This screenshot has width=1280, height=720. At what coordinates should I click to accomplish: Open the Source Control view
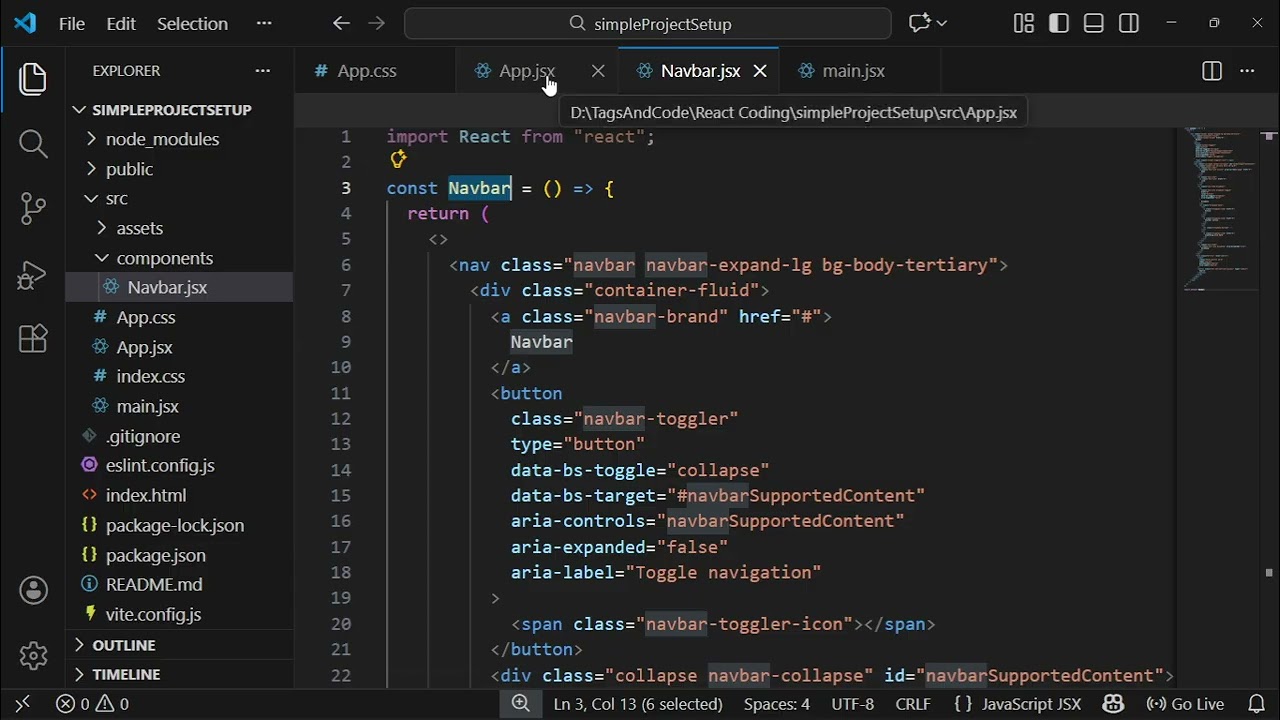click(33, 209)
